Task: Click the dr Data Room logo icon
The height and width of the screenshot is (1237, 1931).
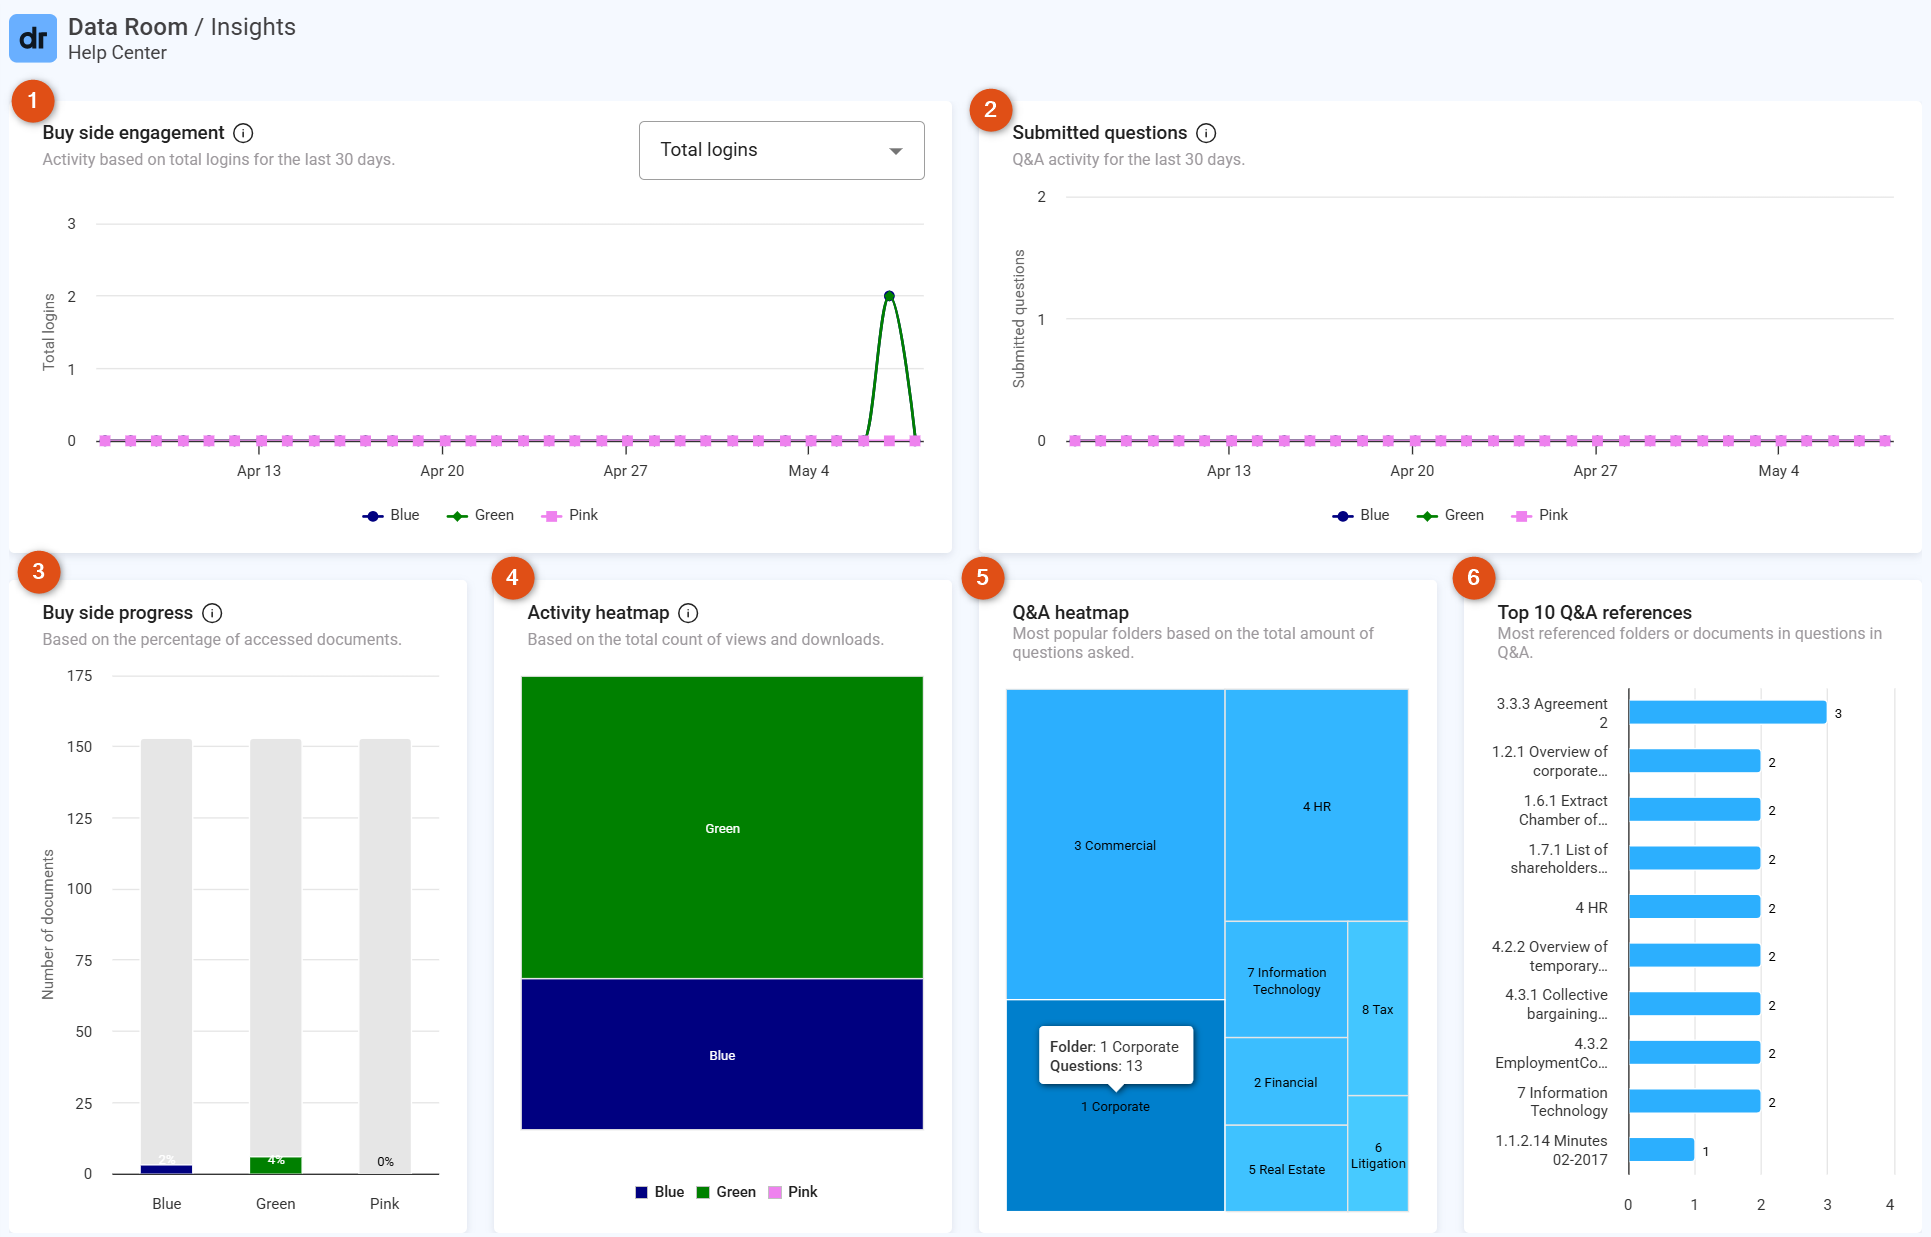Action: click(33, 39)
